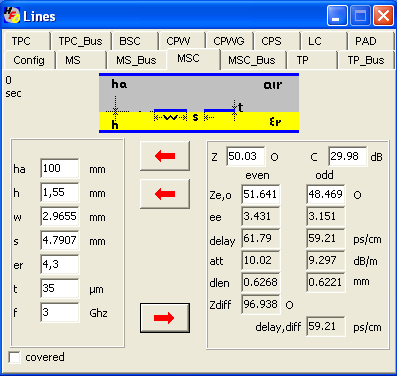Screen dimensions: 397x376
Task: Click the even ee value 3.431
Action: (x=261, y=216)
